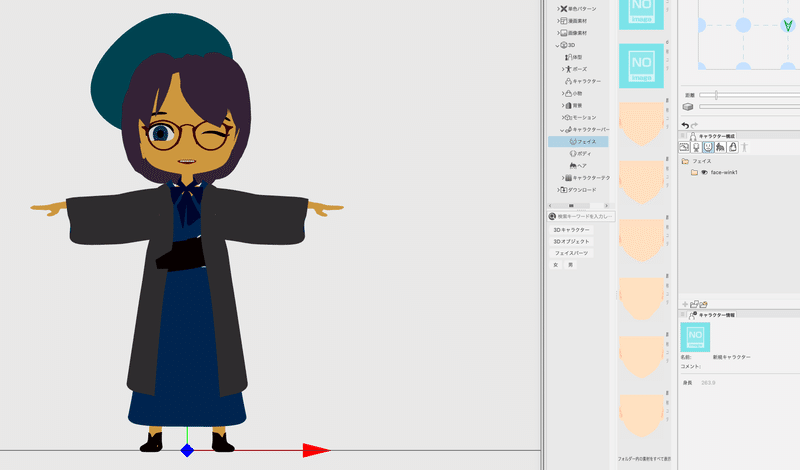This screenshot has height=470, width=800.
Task: Select the フェイス folder in composition list
Action: (x=696, y=161)
